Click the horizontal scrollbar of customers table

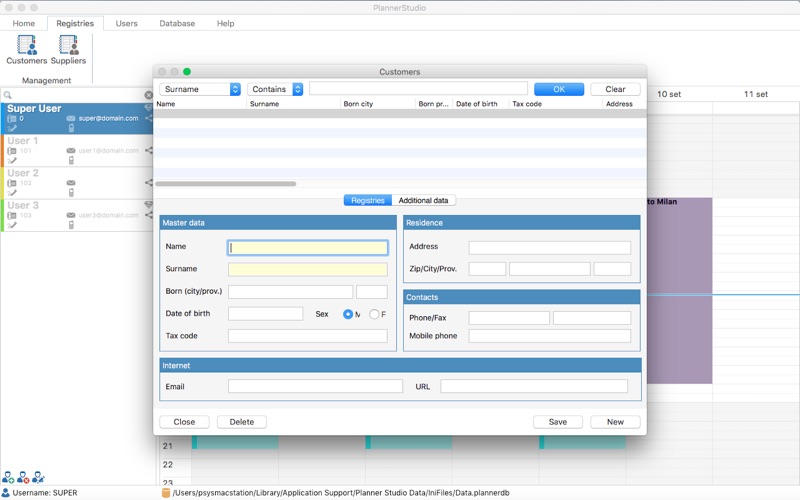coord(226,184)
